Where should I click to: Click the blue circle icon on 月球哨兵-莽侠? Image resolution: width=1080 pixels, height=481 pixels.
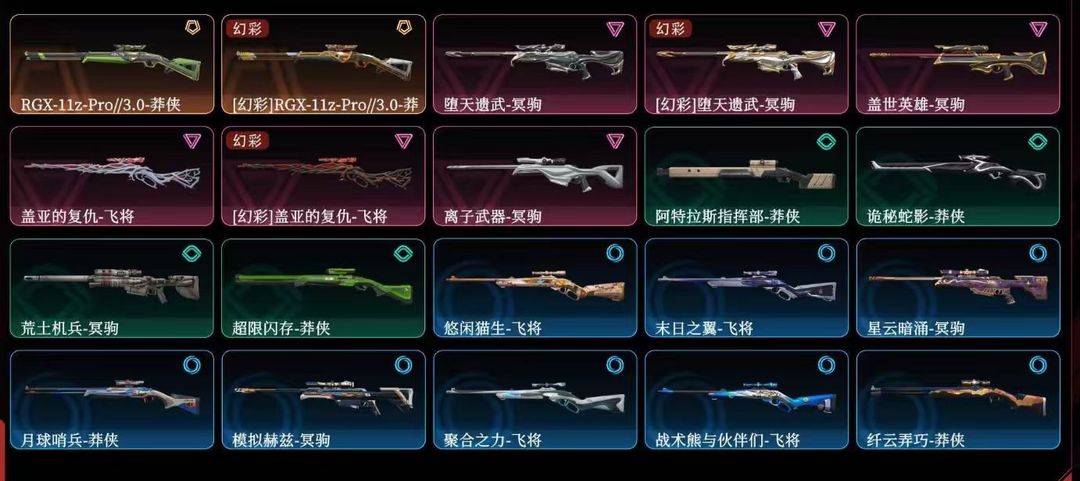click(192, 365)
